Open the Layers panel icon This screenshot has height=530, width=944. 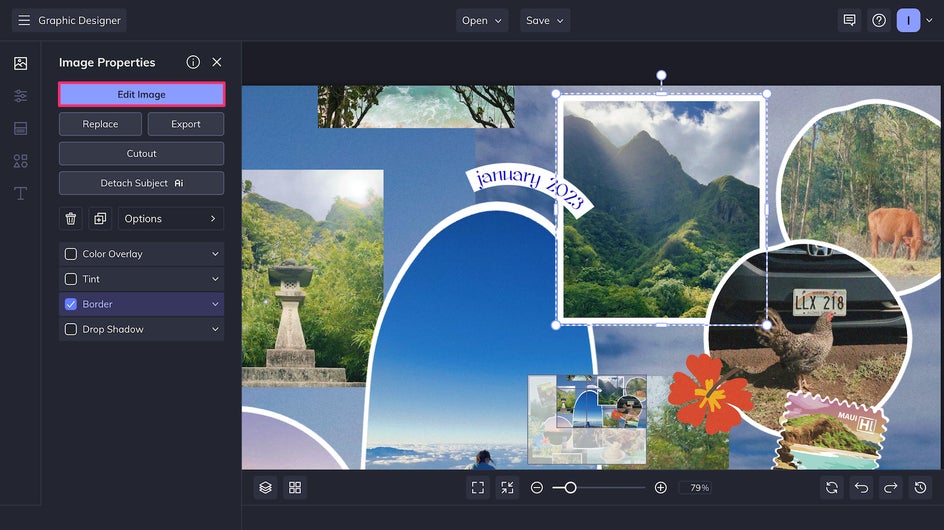coord(266,488)
